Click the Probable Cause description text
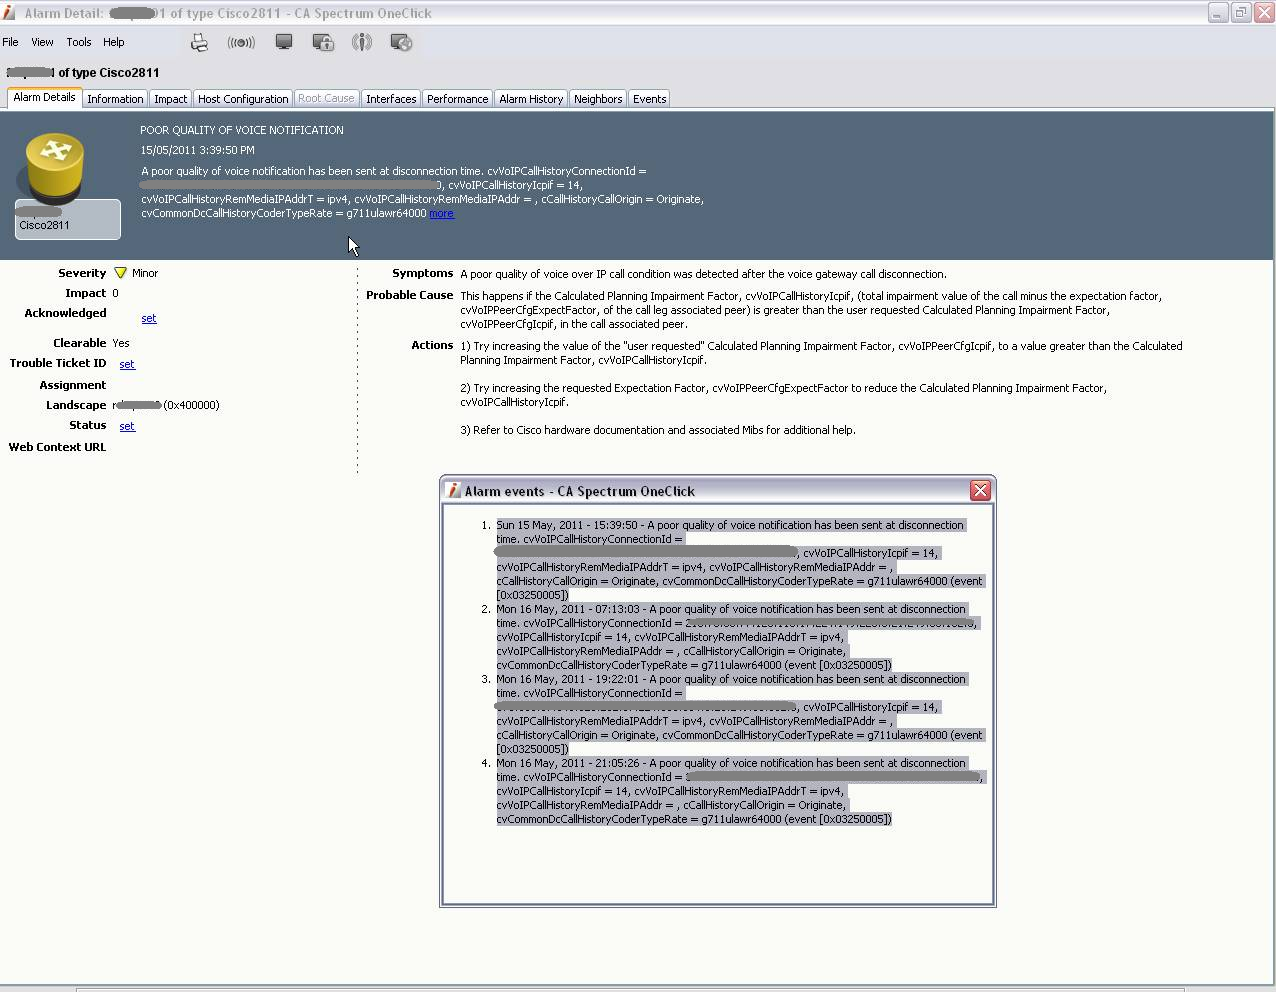Viewport: 1276px width, 992px height. tap(811, 310)
